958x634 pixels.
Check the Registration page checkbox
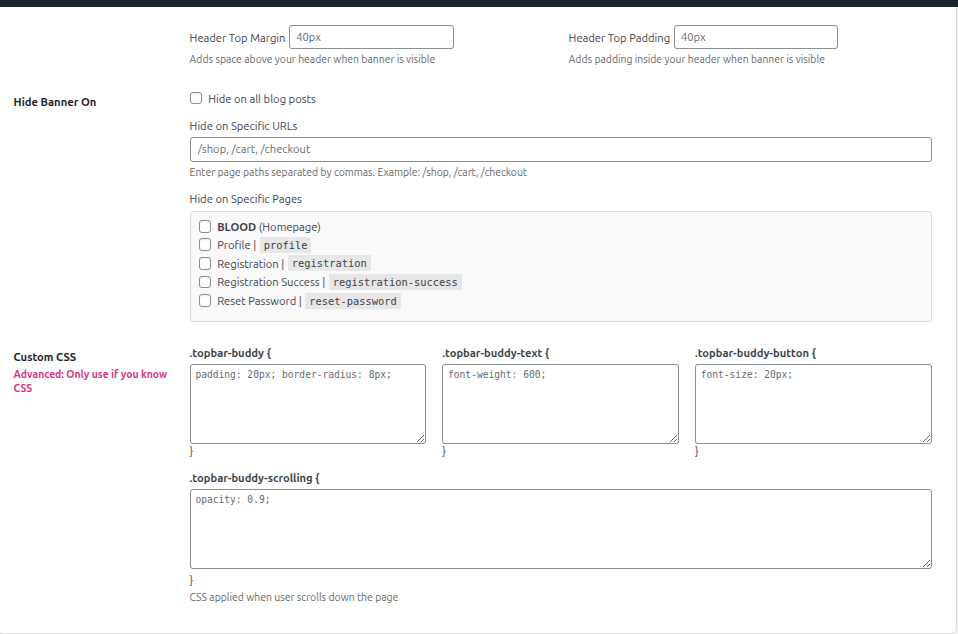point(205,263)
